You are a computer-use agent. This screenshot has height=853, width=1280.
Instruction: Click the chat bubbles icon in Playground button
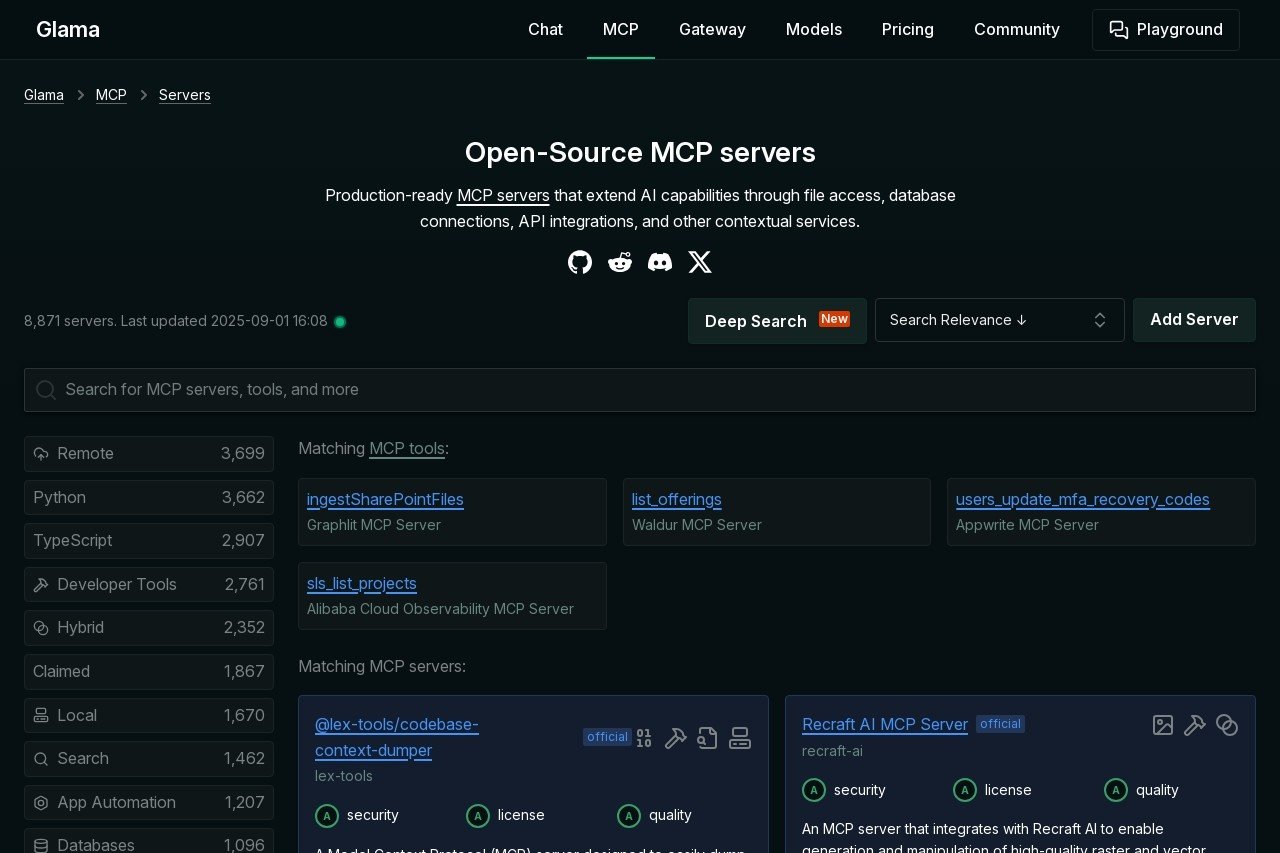[1119, 30]
